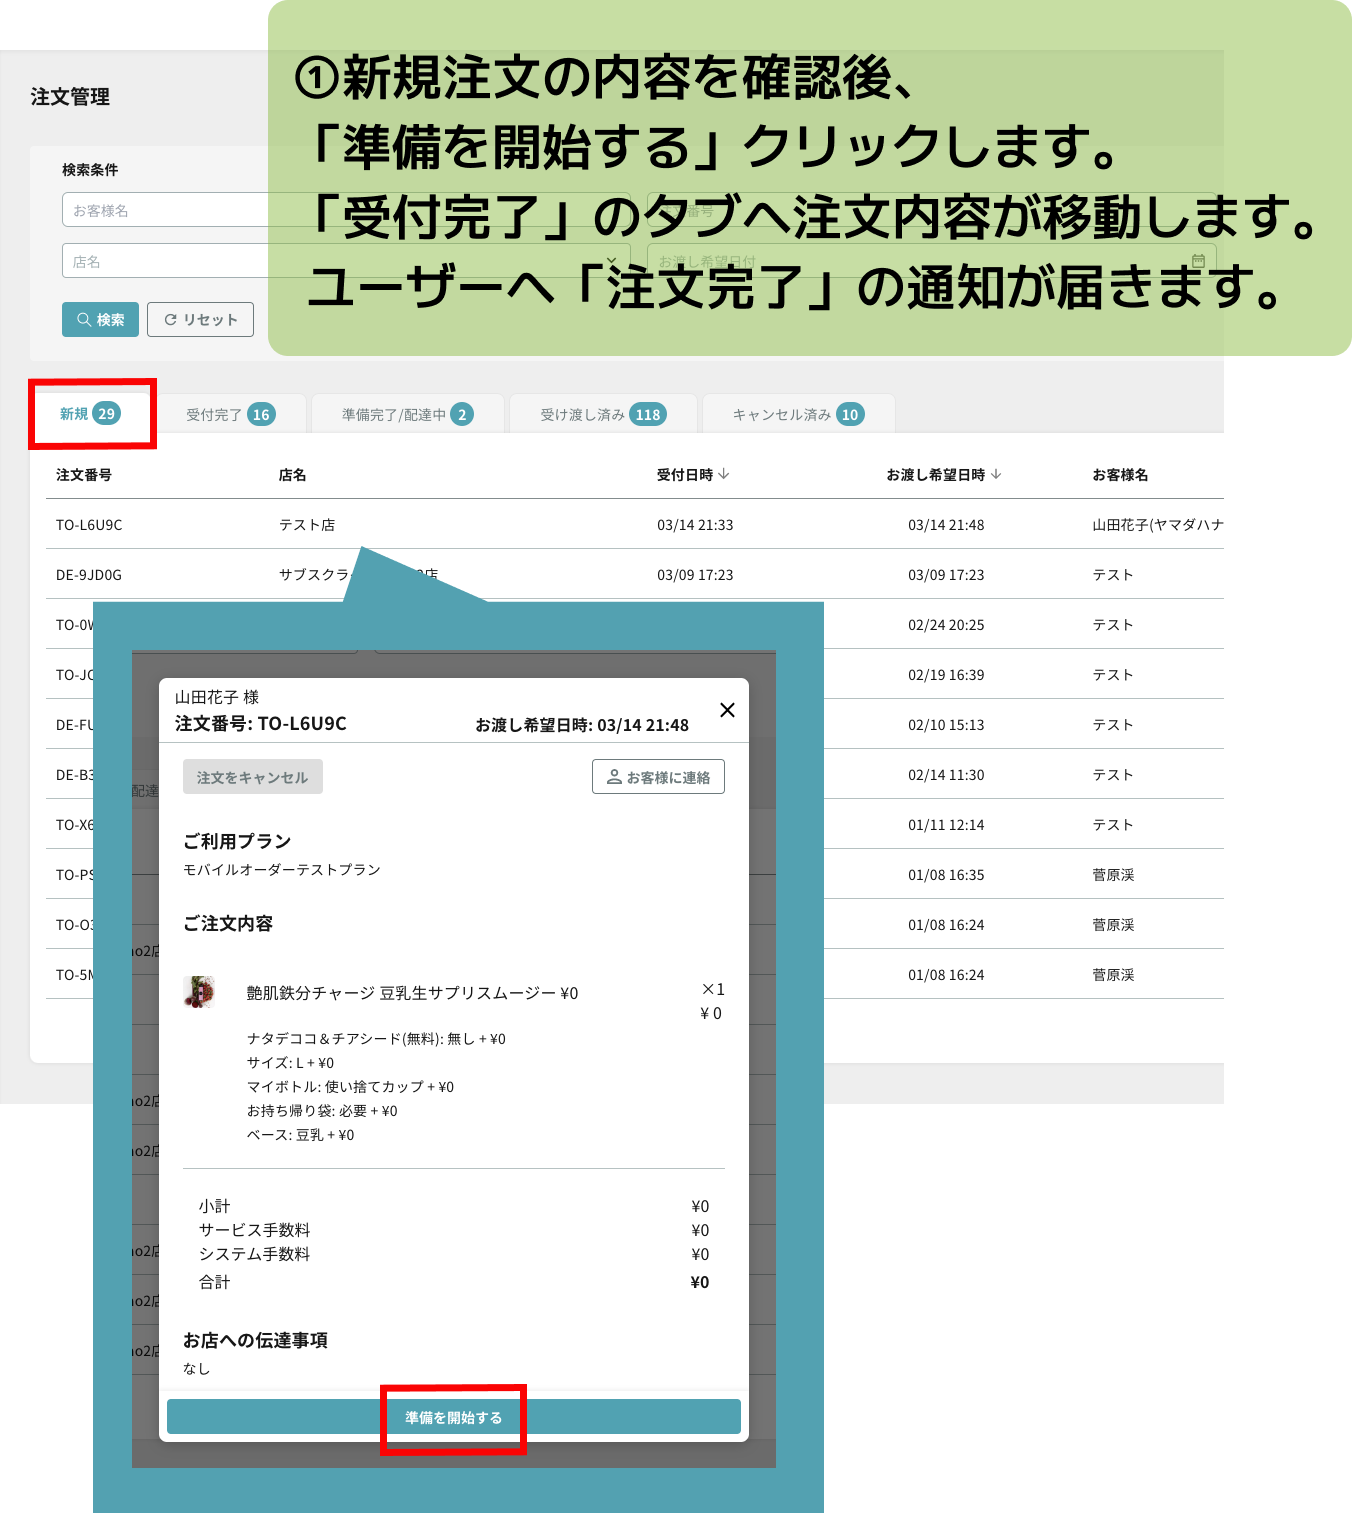Open calendar icon in お渡し希望日付 field
The image size is (1352, 1513).
coord(1198,260)
